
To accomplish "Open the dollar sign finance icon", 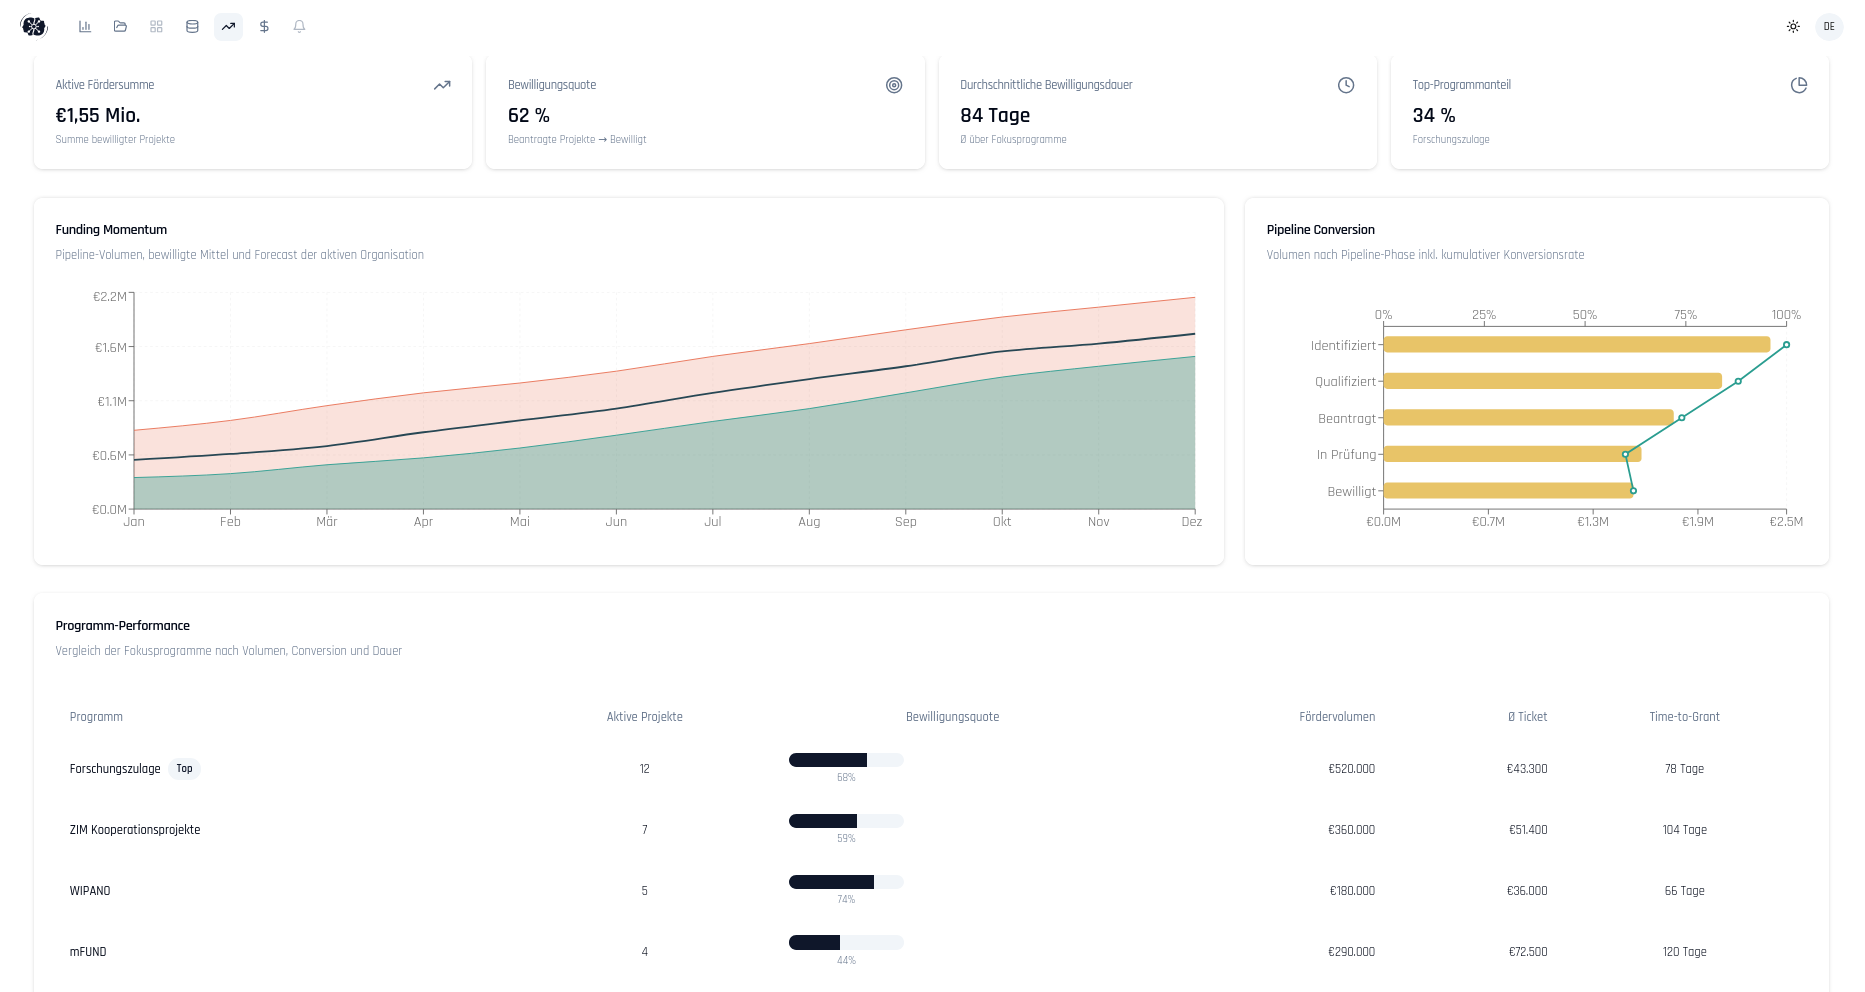I will point(264,27).
